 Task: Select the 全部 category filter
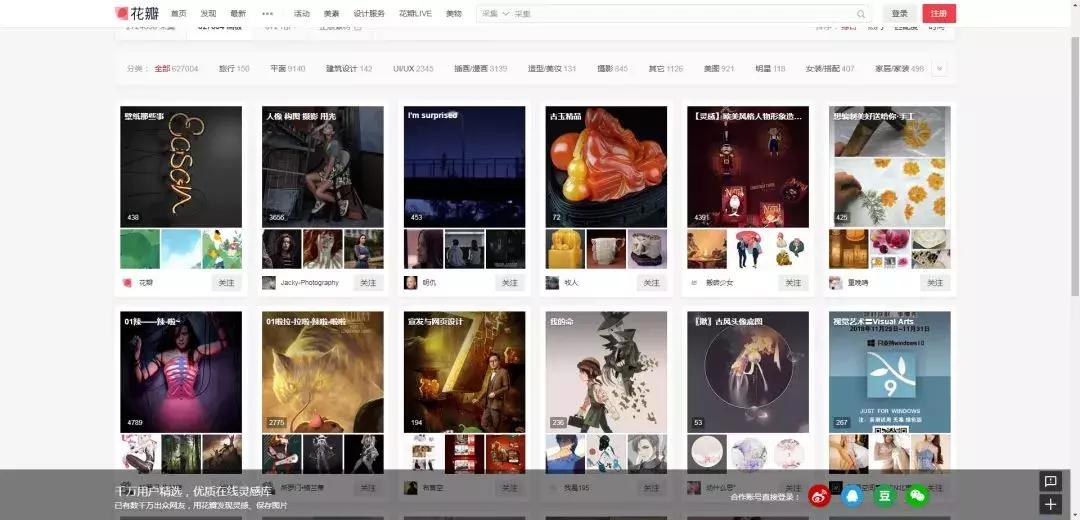click(x=176, y=69)
